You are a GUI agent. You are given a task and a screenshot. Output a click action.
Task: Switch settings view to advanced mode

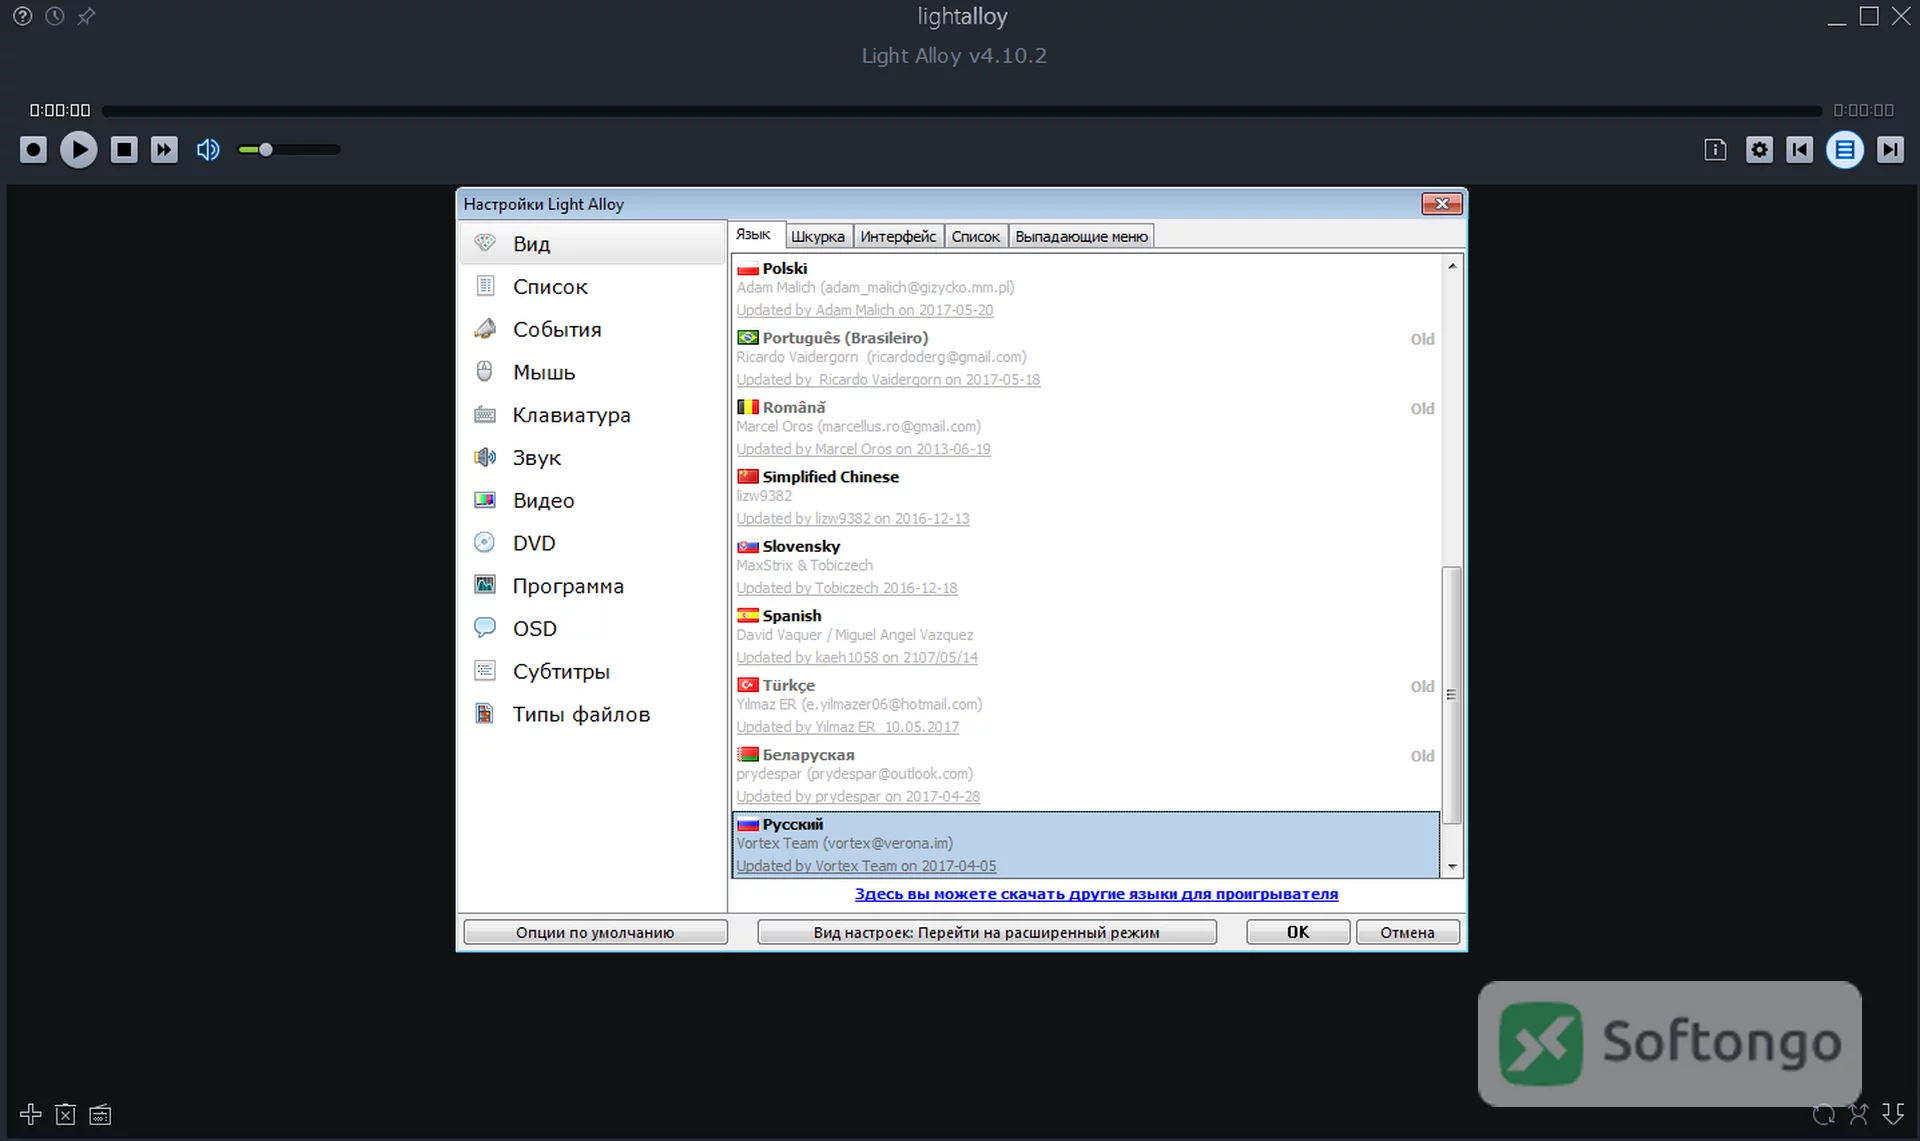pos(986,932)
